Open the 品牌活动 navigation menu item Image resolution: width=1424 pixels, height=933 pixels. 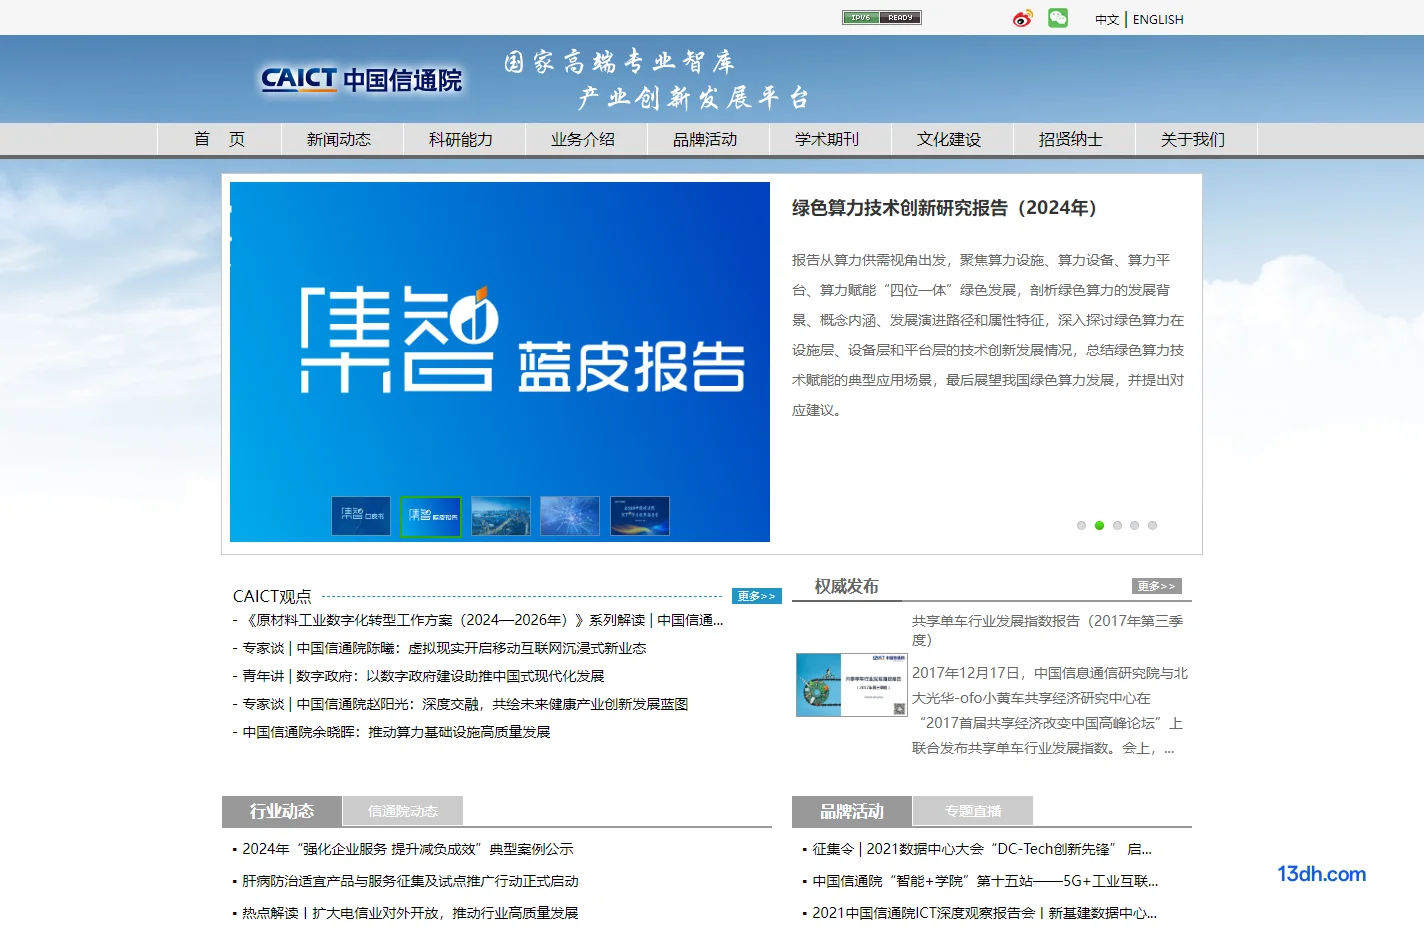coord(705,139)
